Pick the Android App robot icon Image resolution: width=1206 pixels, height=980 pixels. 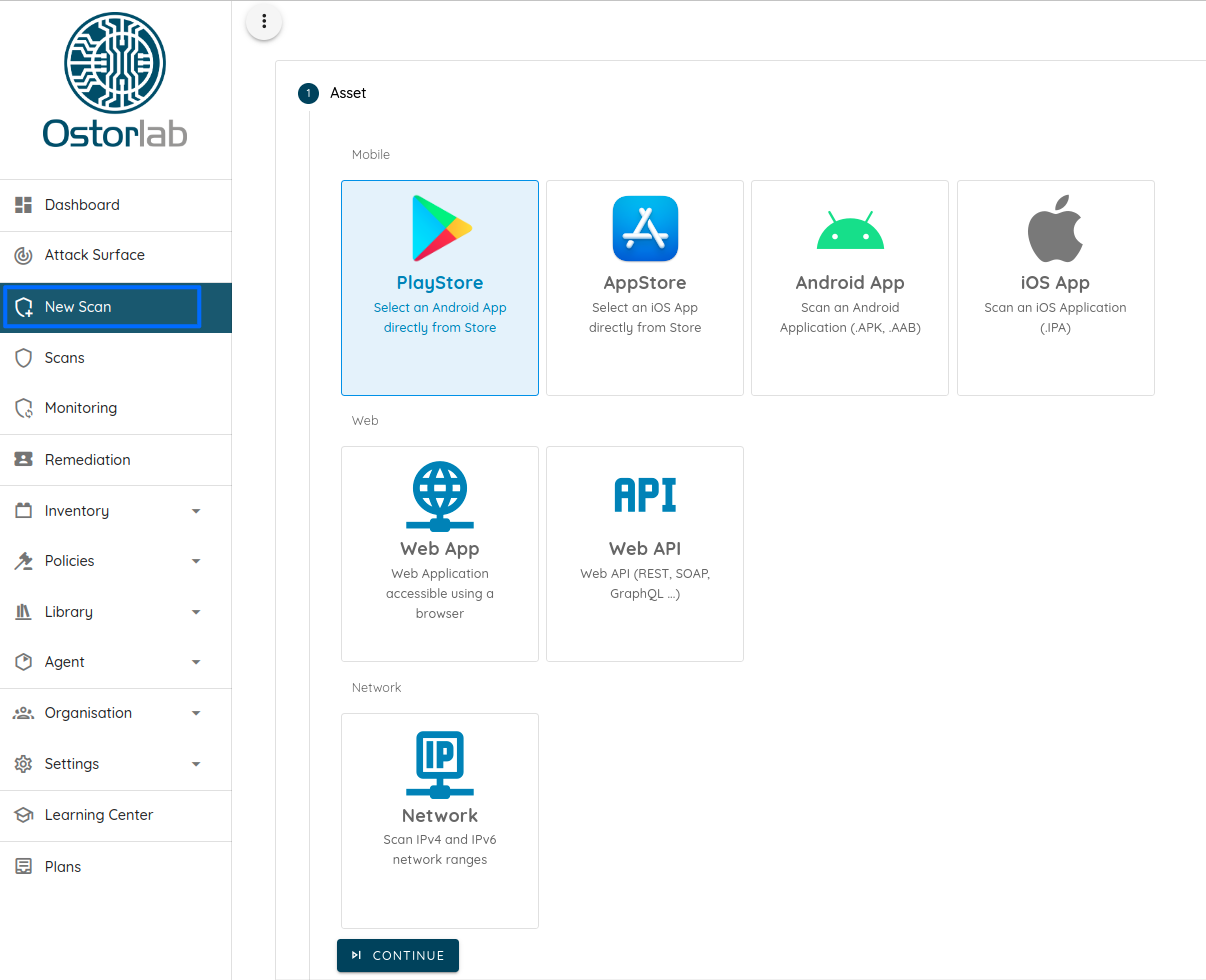tap(850, 230)
